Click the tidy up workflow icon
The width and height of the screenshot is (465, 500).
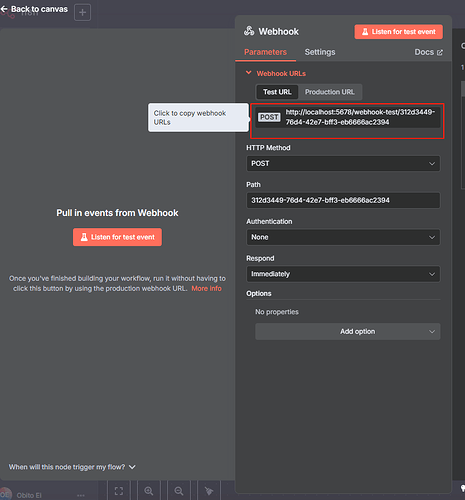(209, 491)
